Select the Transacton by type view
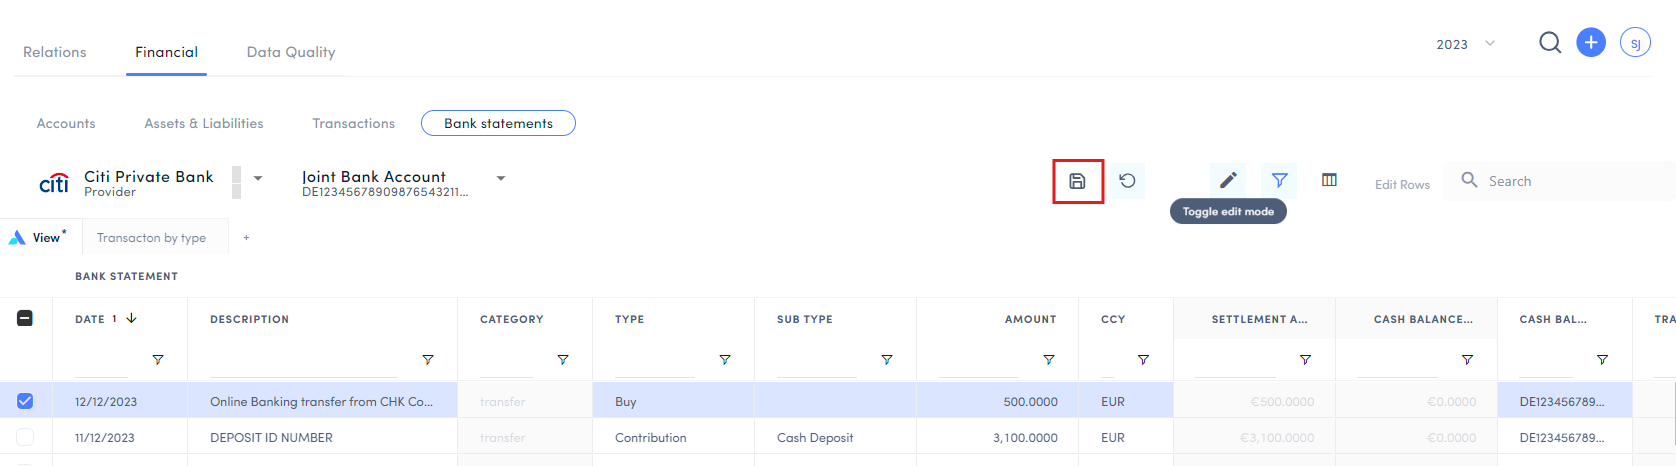The height and width of the screenshot is (466, 1676). tap(151, 238)
